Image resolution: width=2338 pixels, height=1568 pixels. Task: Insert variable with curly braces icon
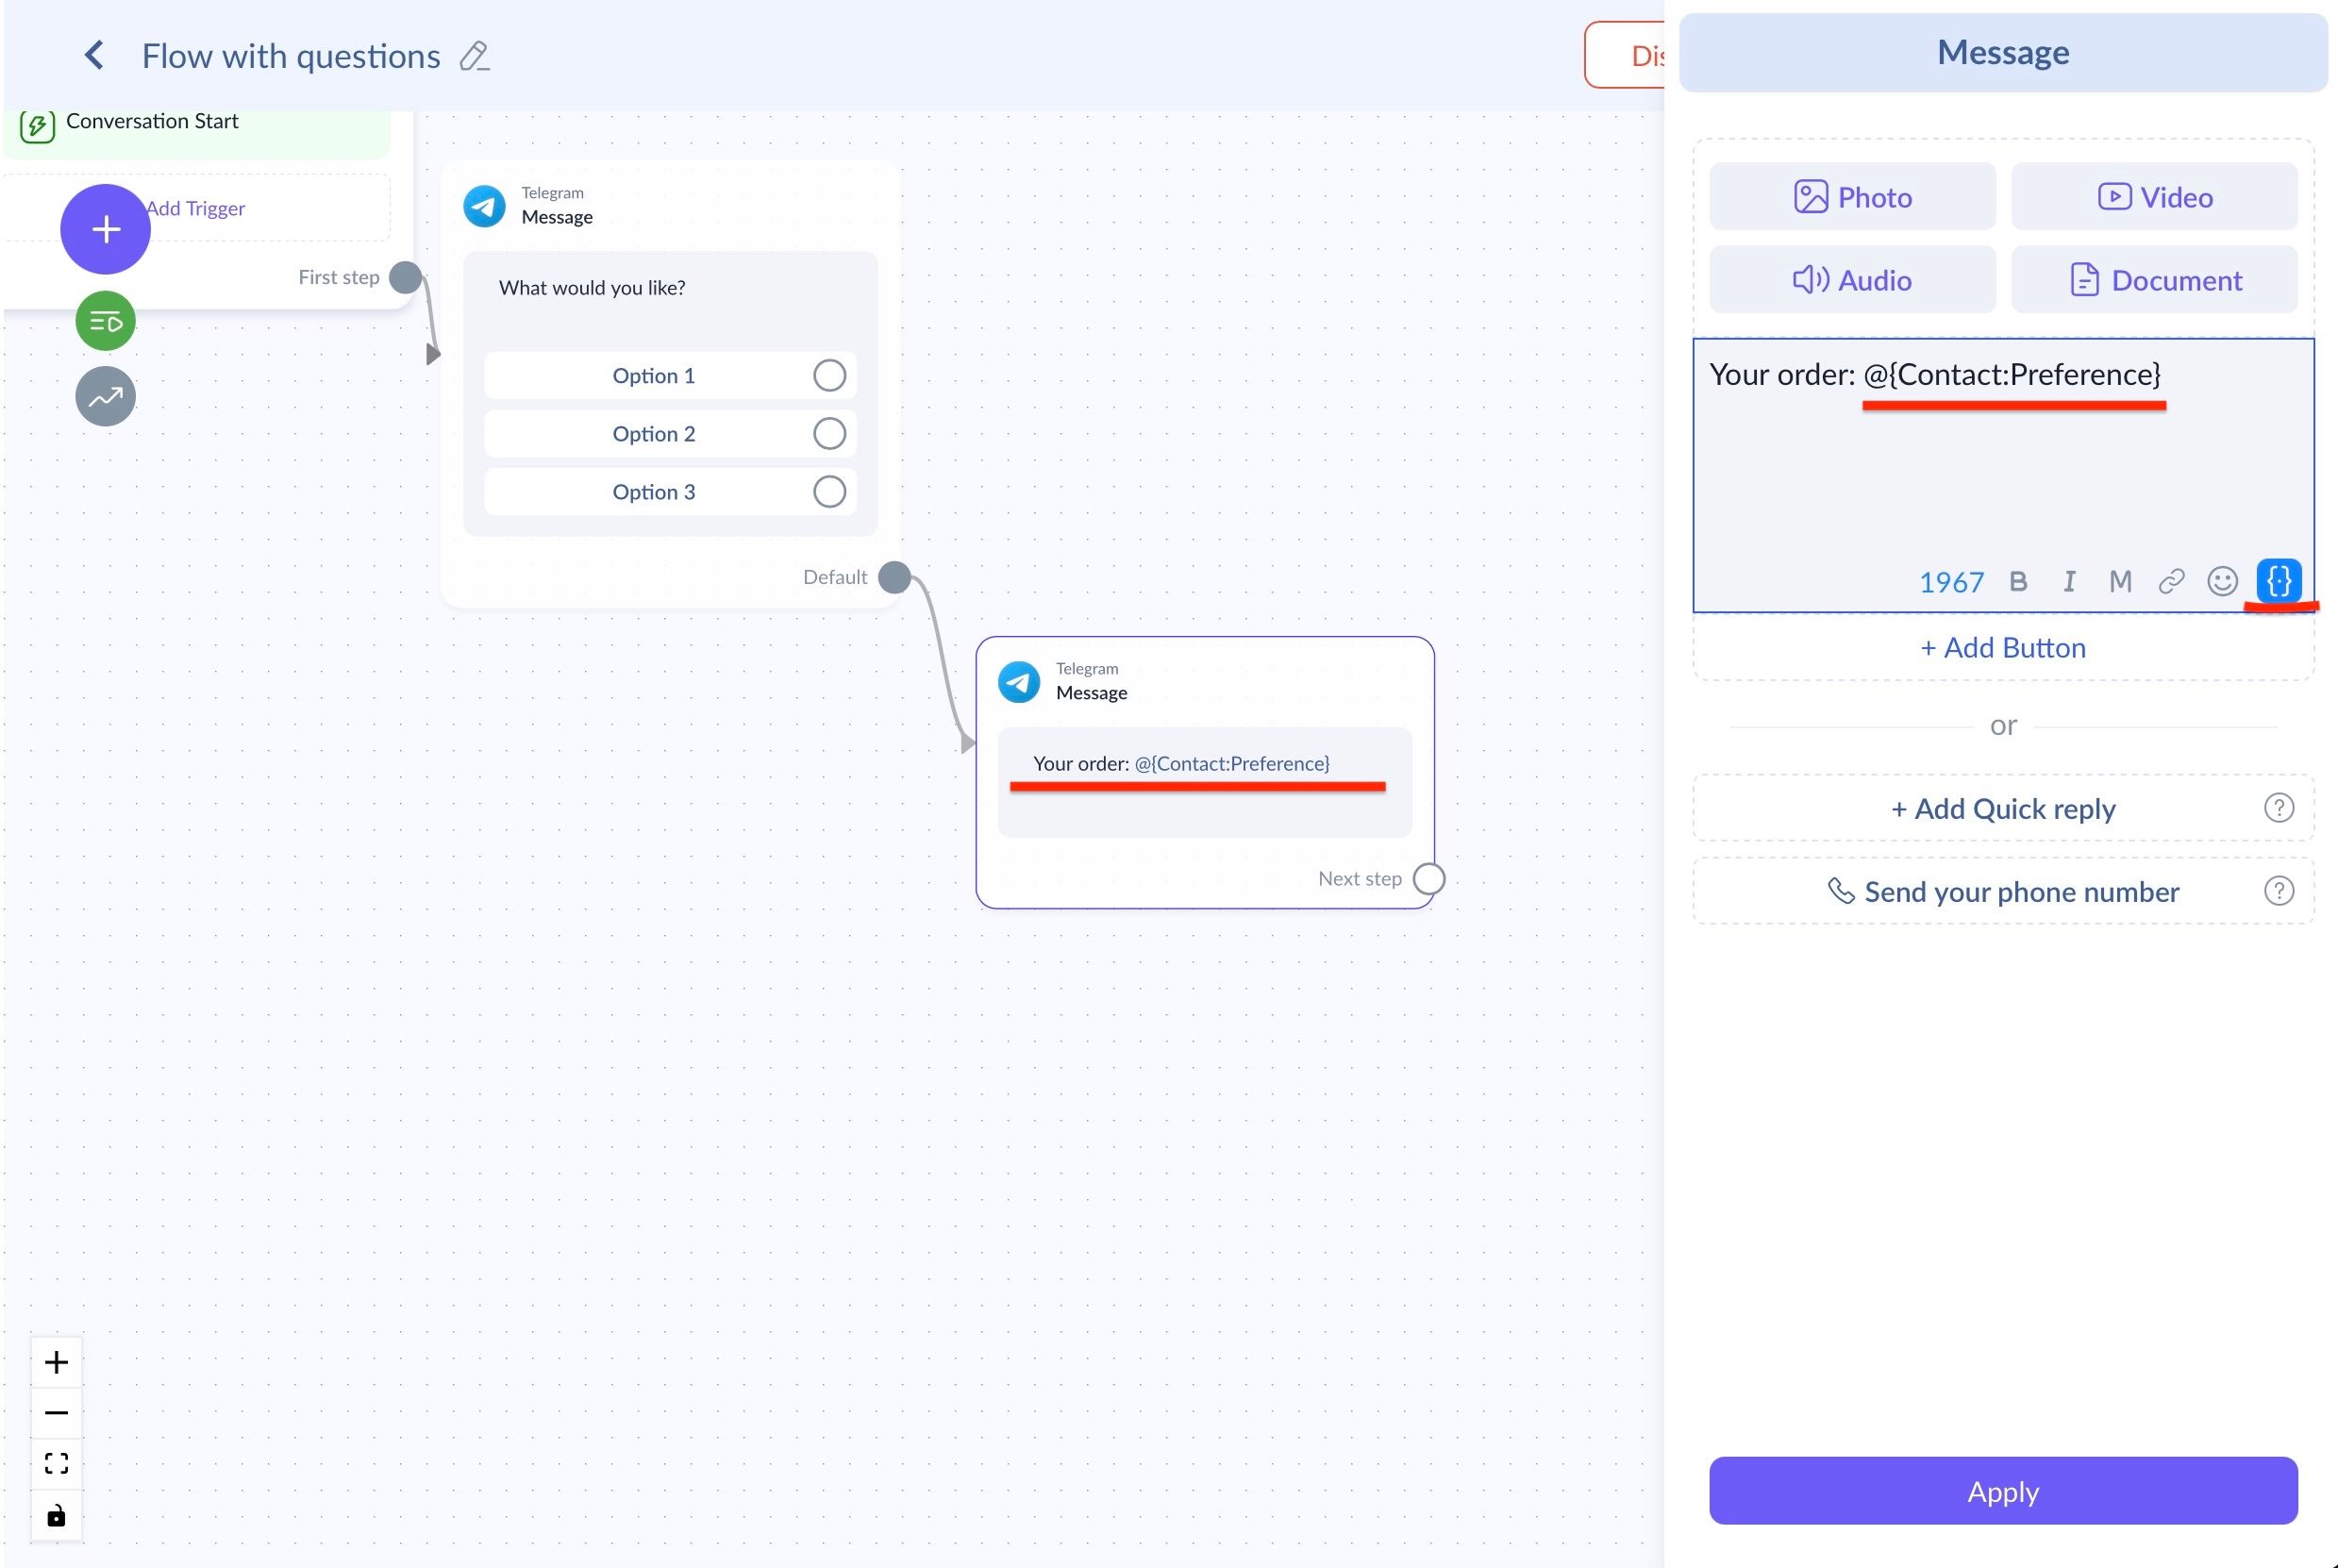pos(2278,581)
